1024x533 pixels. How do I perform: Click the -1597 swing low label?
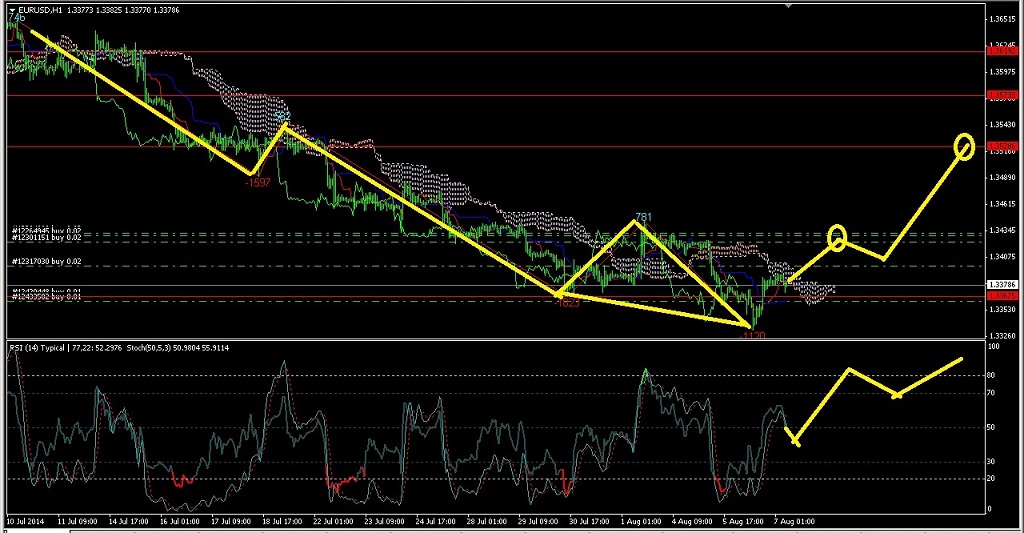click(x=258, y=183)
